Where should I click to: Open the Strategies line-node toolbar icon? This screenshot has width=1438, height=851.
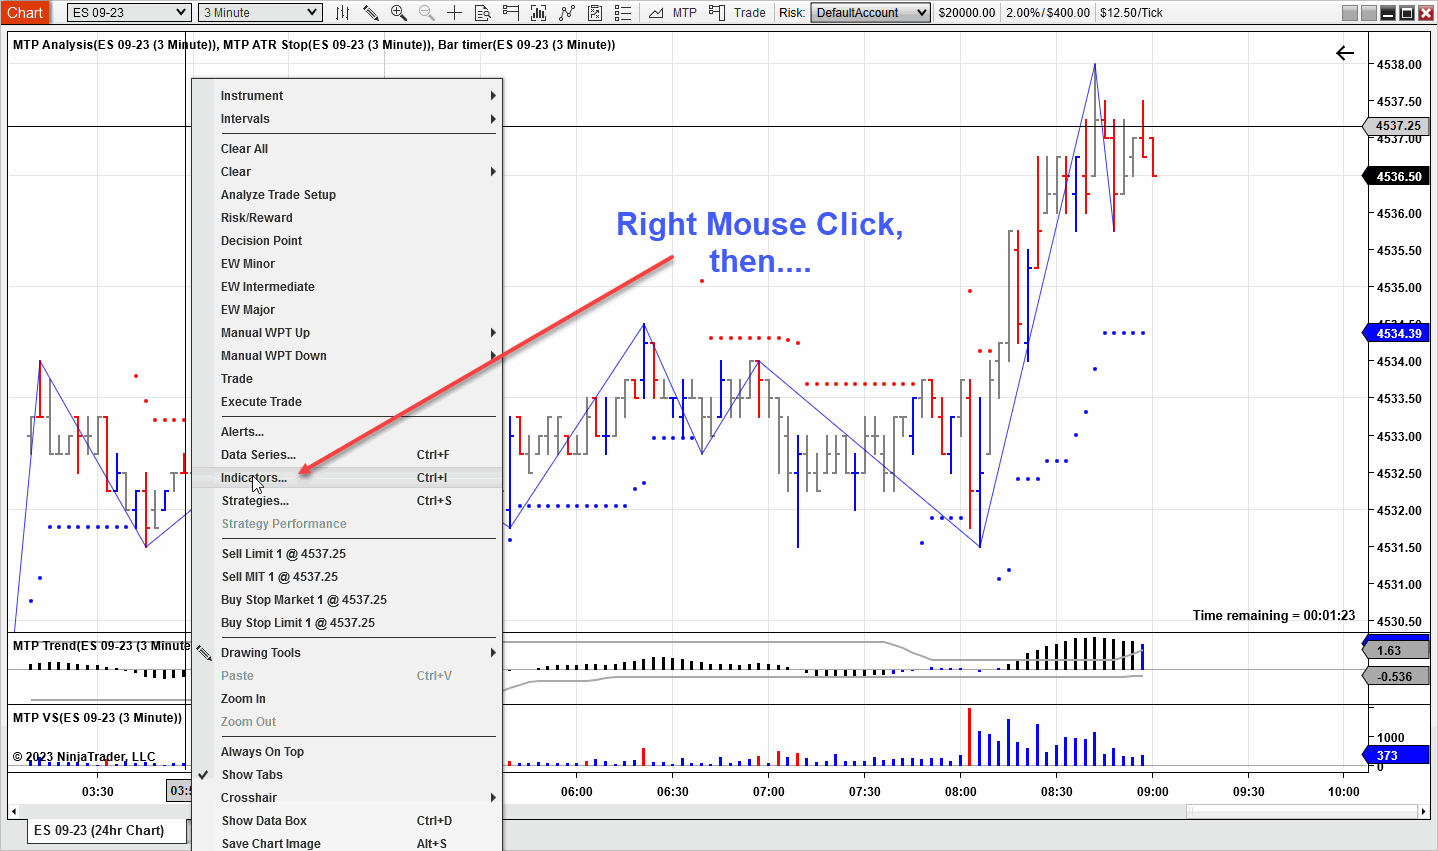(x=567, y=13)
